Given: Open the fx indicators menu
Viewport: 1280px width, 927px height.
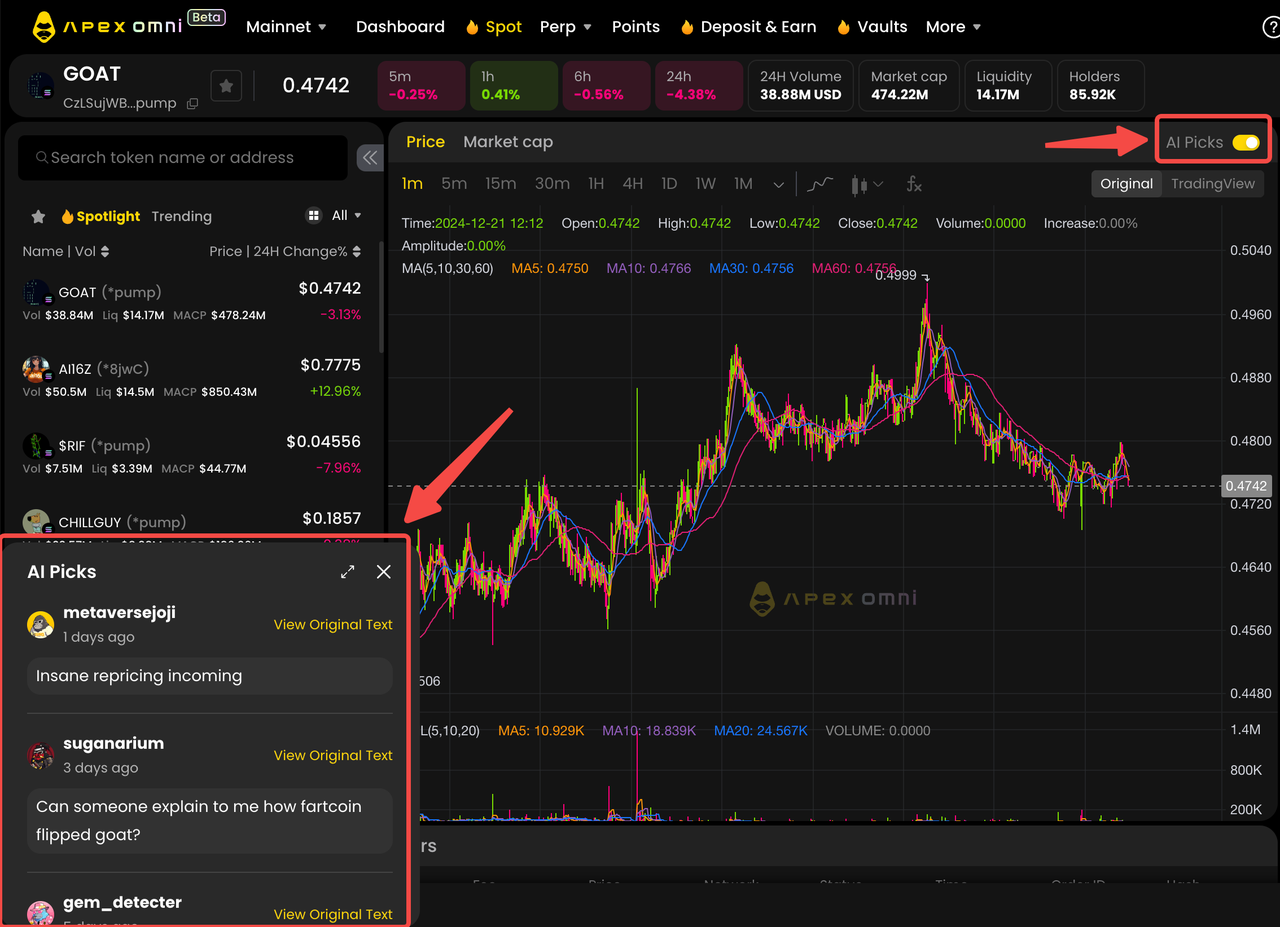Looking at the screenshot, I should (913, 184).
